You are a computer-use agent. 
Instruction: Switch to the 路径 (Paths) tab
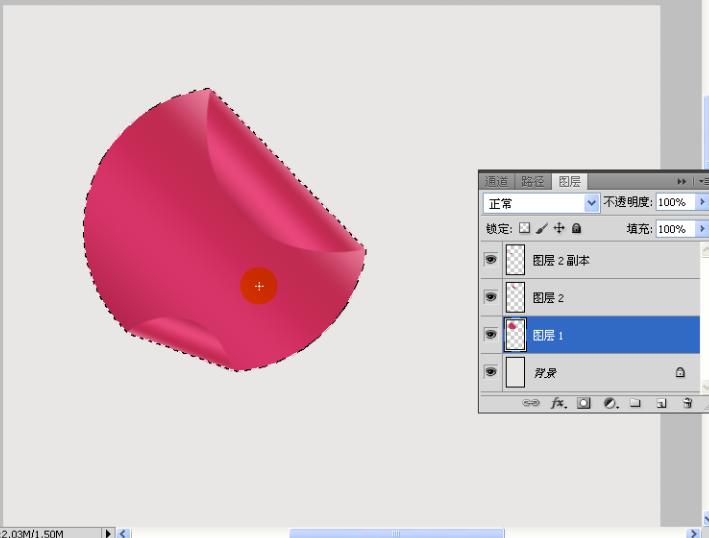(x=533, y=182)
